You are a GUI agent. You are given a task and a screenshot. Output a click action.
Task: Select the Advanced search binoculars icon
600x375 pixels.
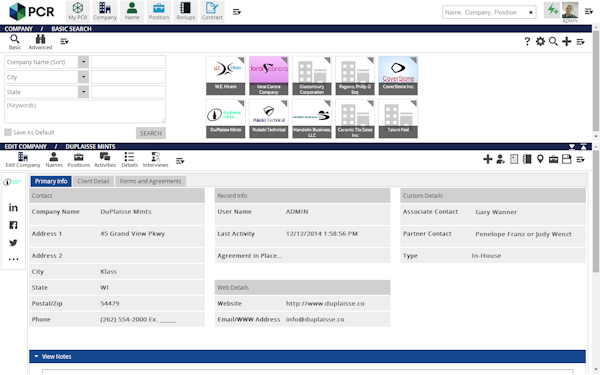tap(40, 42)
